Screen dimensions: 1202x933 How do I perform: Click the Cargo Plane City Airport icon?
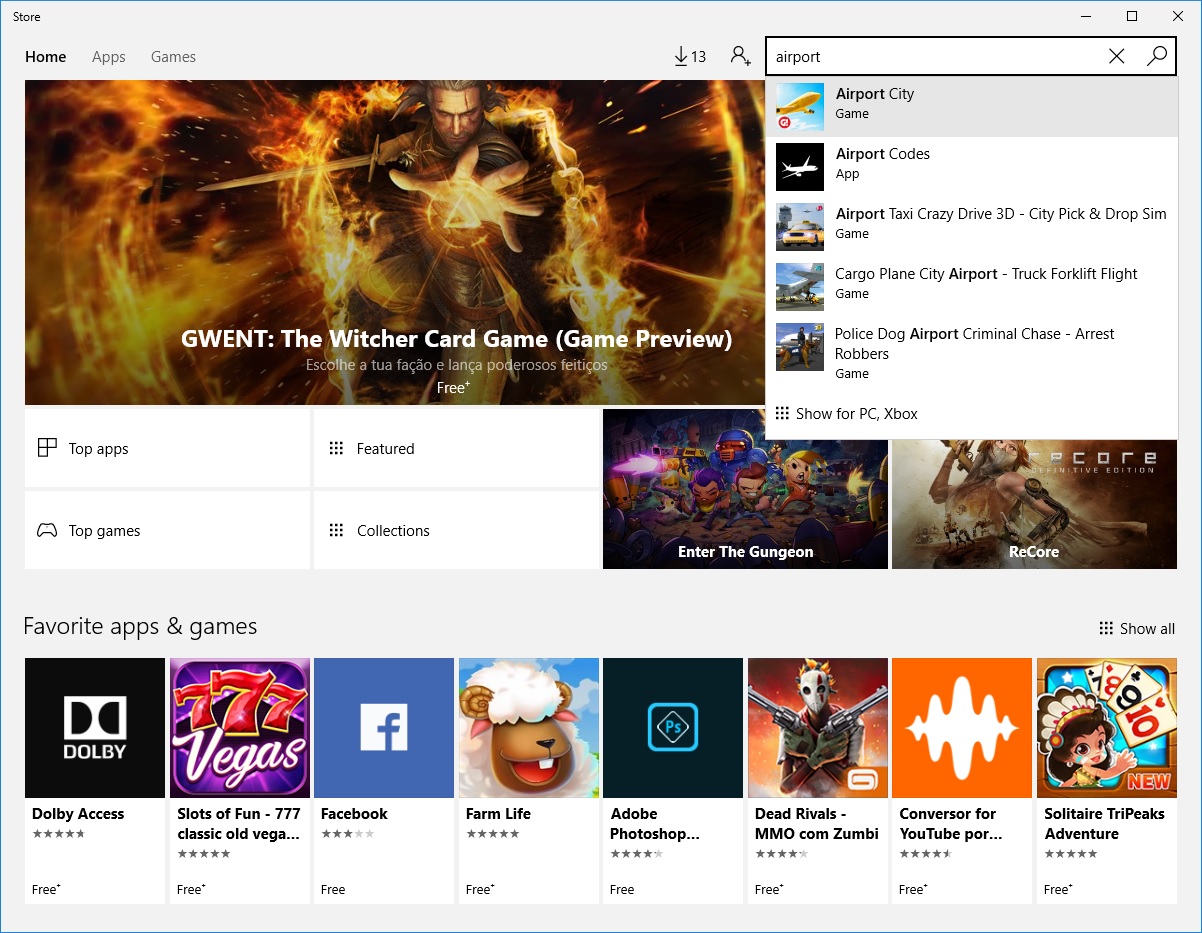pyautogui.click(x=800, y=286)
